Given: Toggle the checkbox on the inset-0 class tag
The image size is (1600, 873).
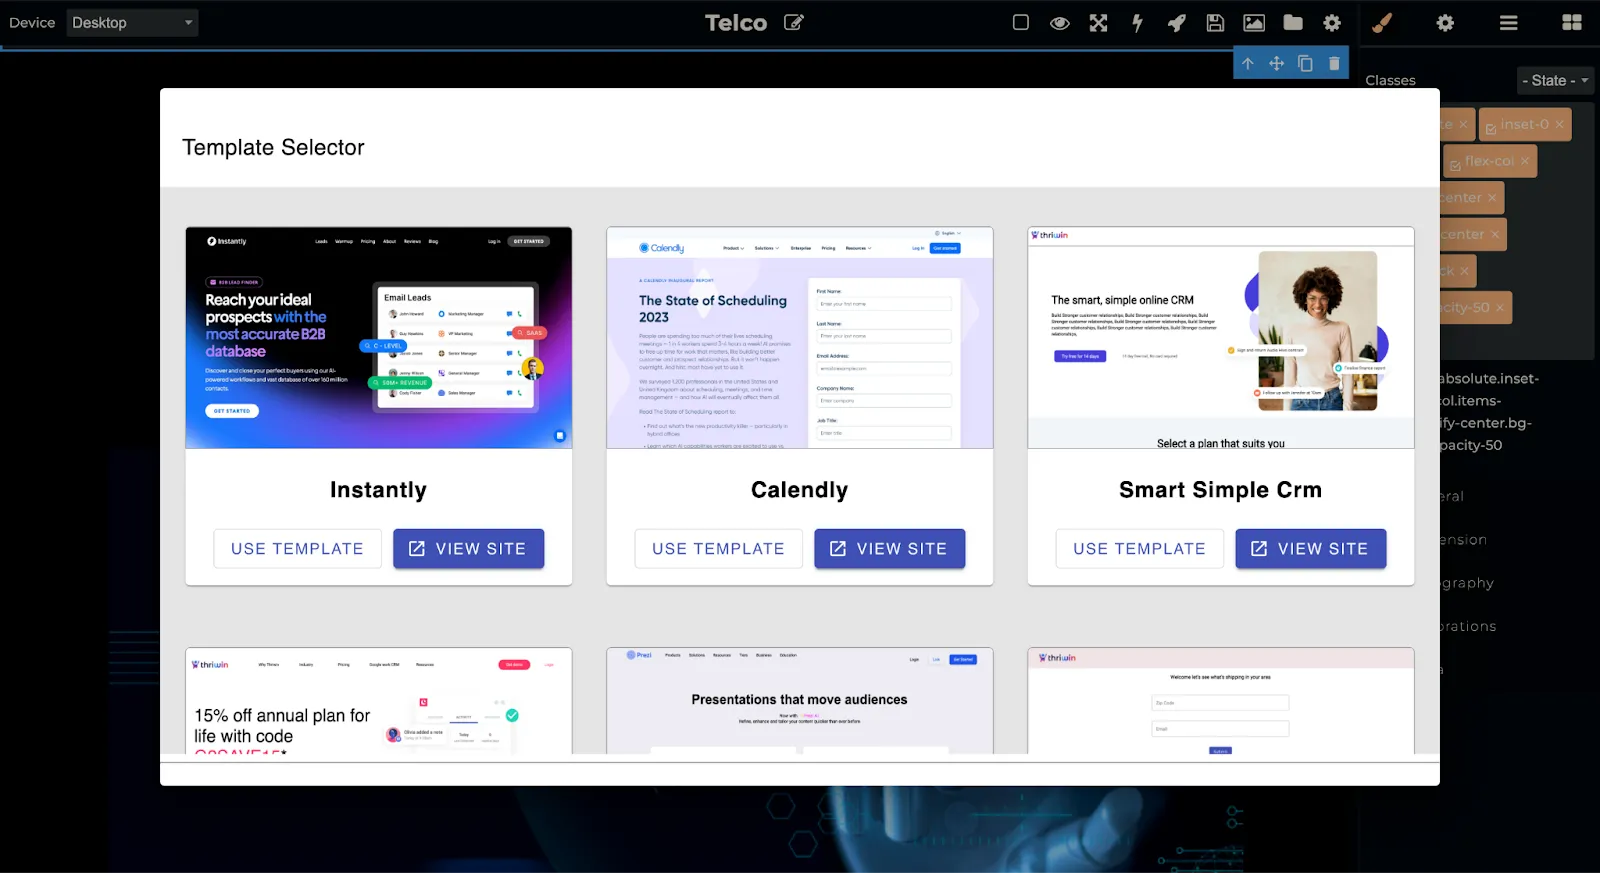Looking at the screenshot, I should pos(1491,129).
